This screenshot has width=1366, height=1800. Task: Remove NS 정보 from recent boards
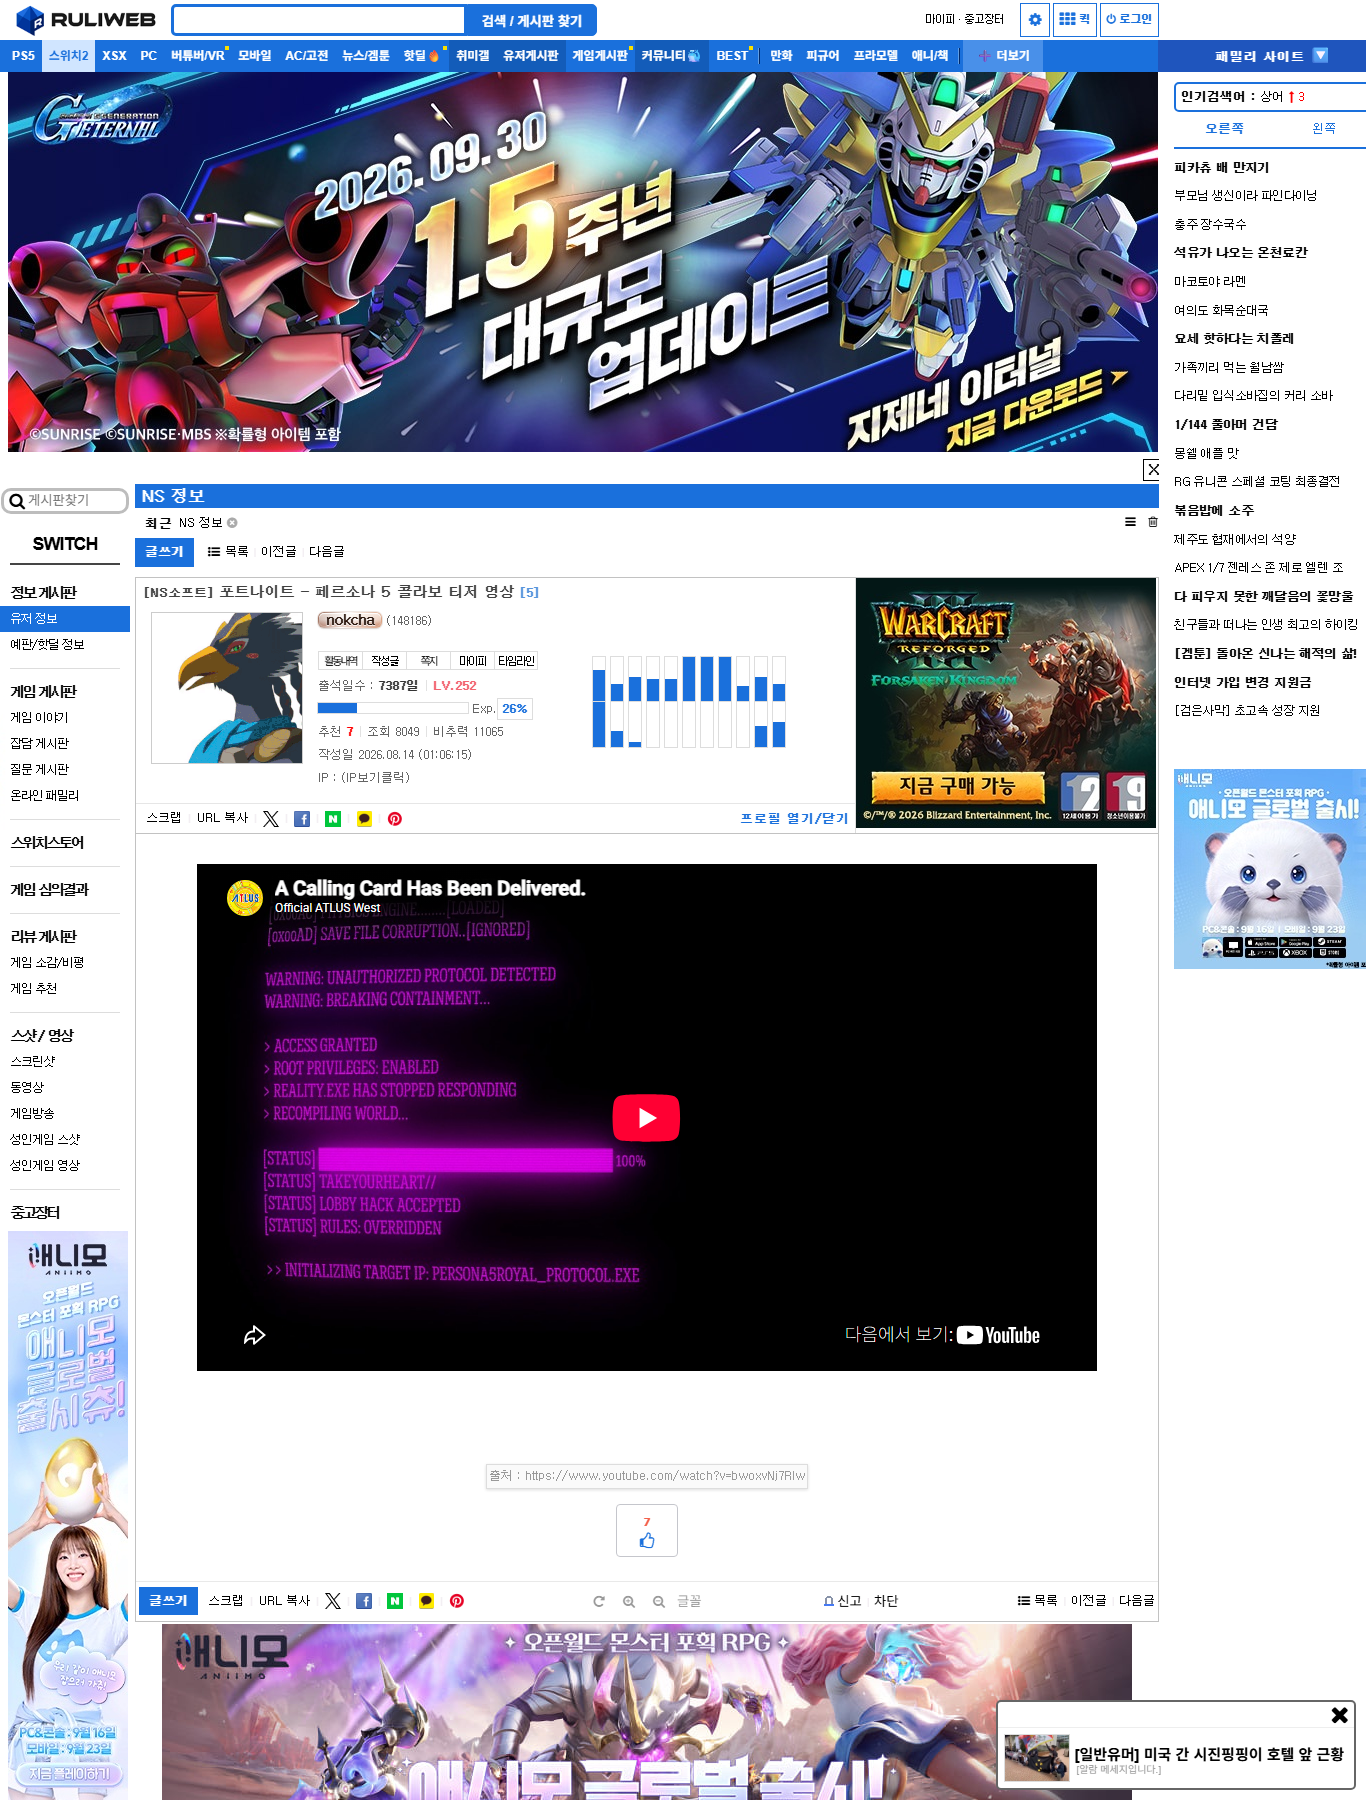[x=232, y=523]
